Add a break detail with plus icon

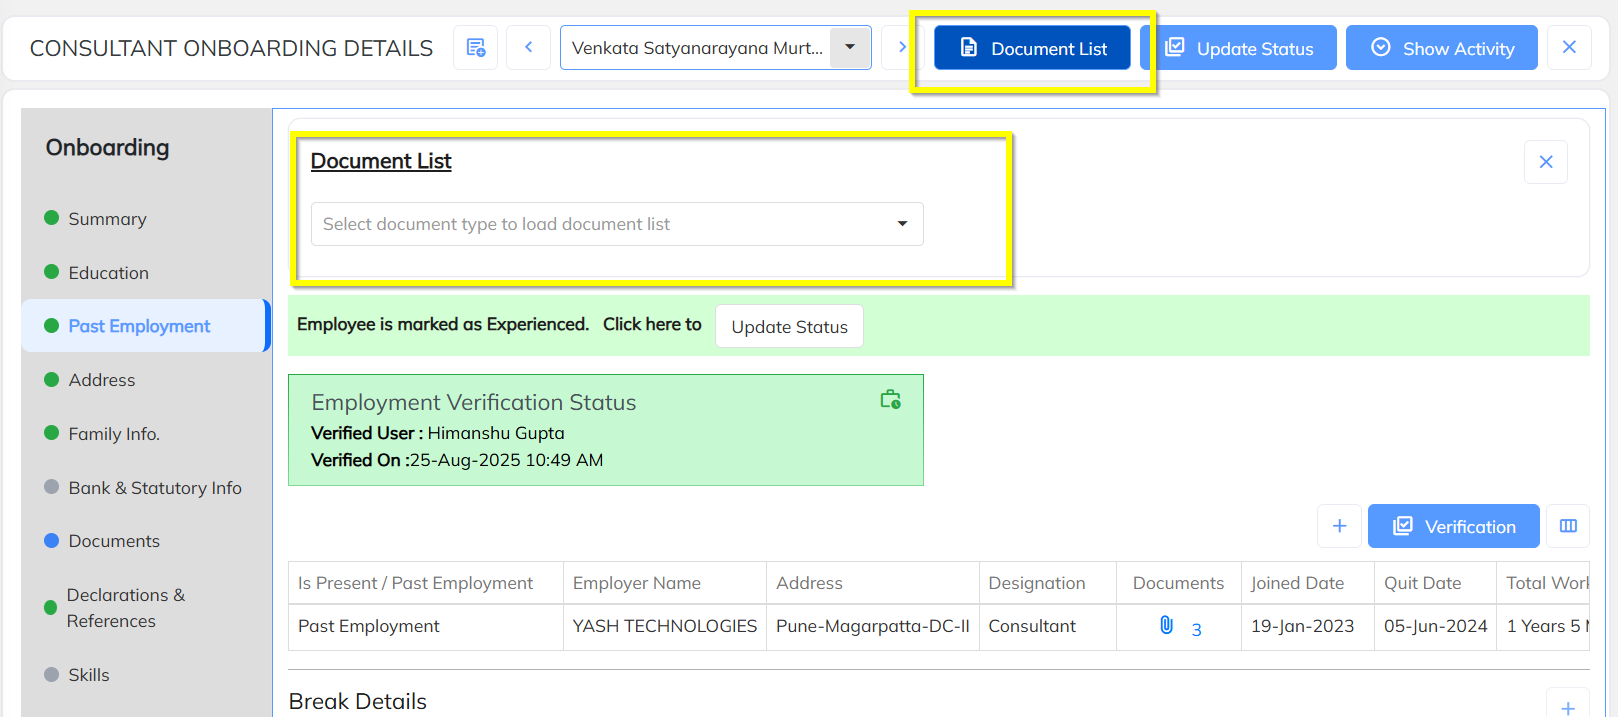(x=1567, y=707)
